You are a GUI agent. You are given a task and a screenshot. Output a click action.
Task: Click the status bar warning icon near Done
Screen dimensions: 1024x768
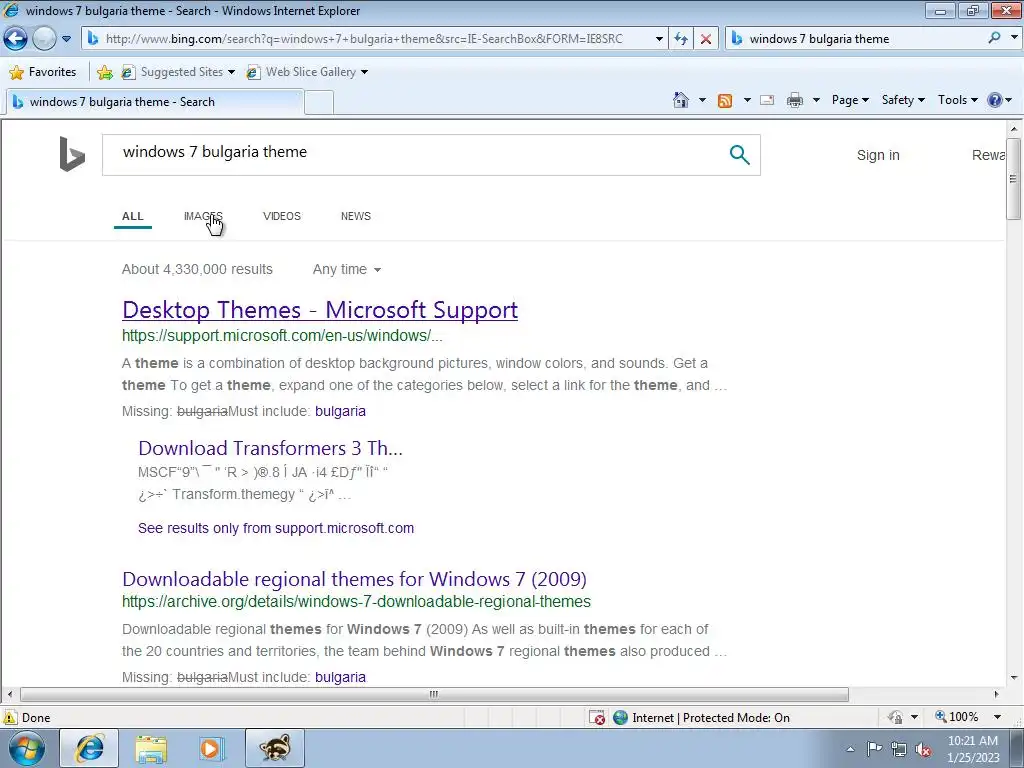click(10, 718)
